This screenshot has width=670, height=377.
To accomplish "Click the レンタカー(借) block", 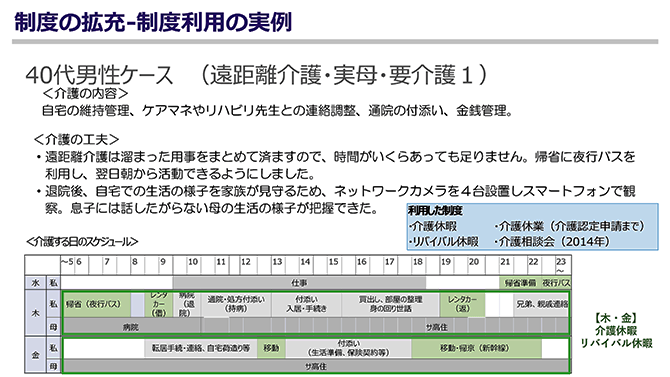I will click(159, 304).
